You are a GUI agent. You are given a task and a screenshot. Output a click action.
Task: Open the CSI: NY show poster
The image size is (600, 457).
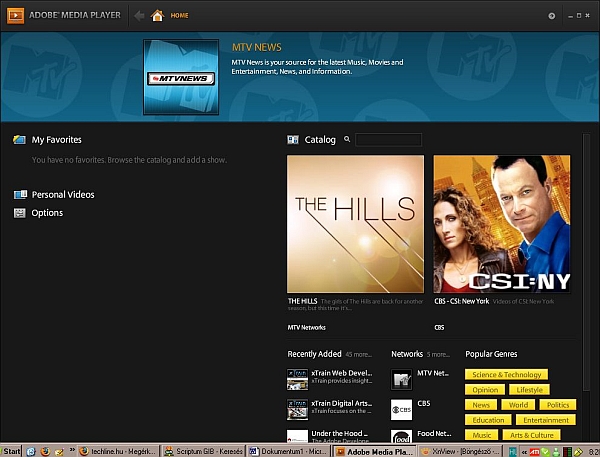coord(502,224)
